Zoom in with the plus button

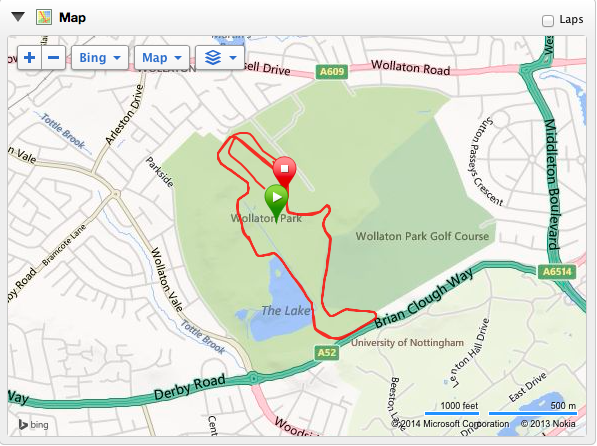point(29,58)
